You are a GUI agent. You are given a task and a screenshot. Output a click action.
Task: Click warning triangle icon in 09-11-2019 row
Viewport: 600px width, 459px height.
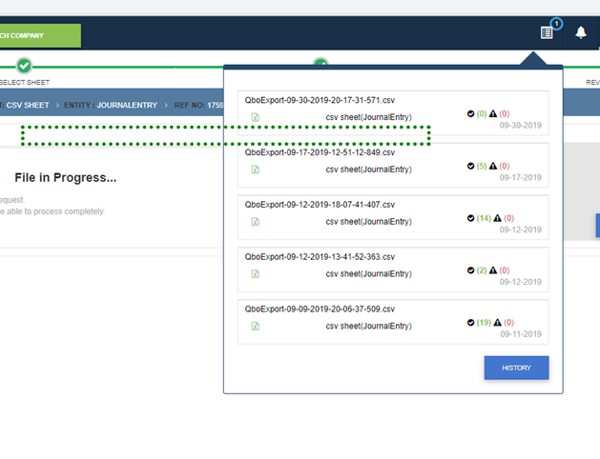[497, 322]
